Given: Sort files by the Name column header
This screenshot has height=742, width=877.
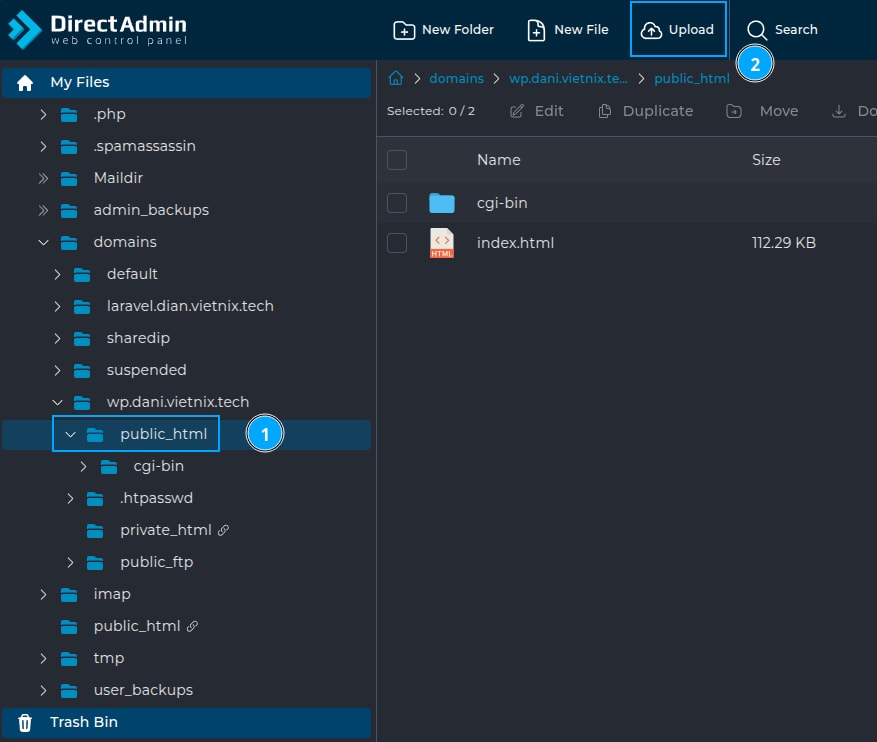Looking at the screenshot, I should coord(498,160).
